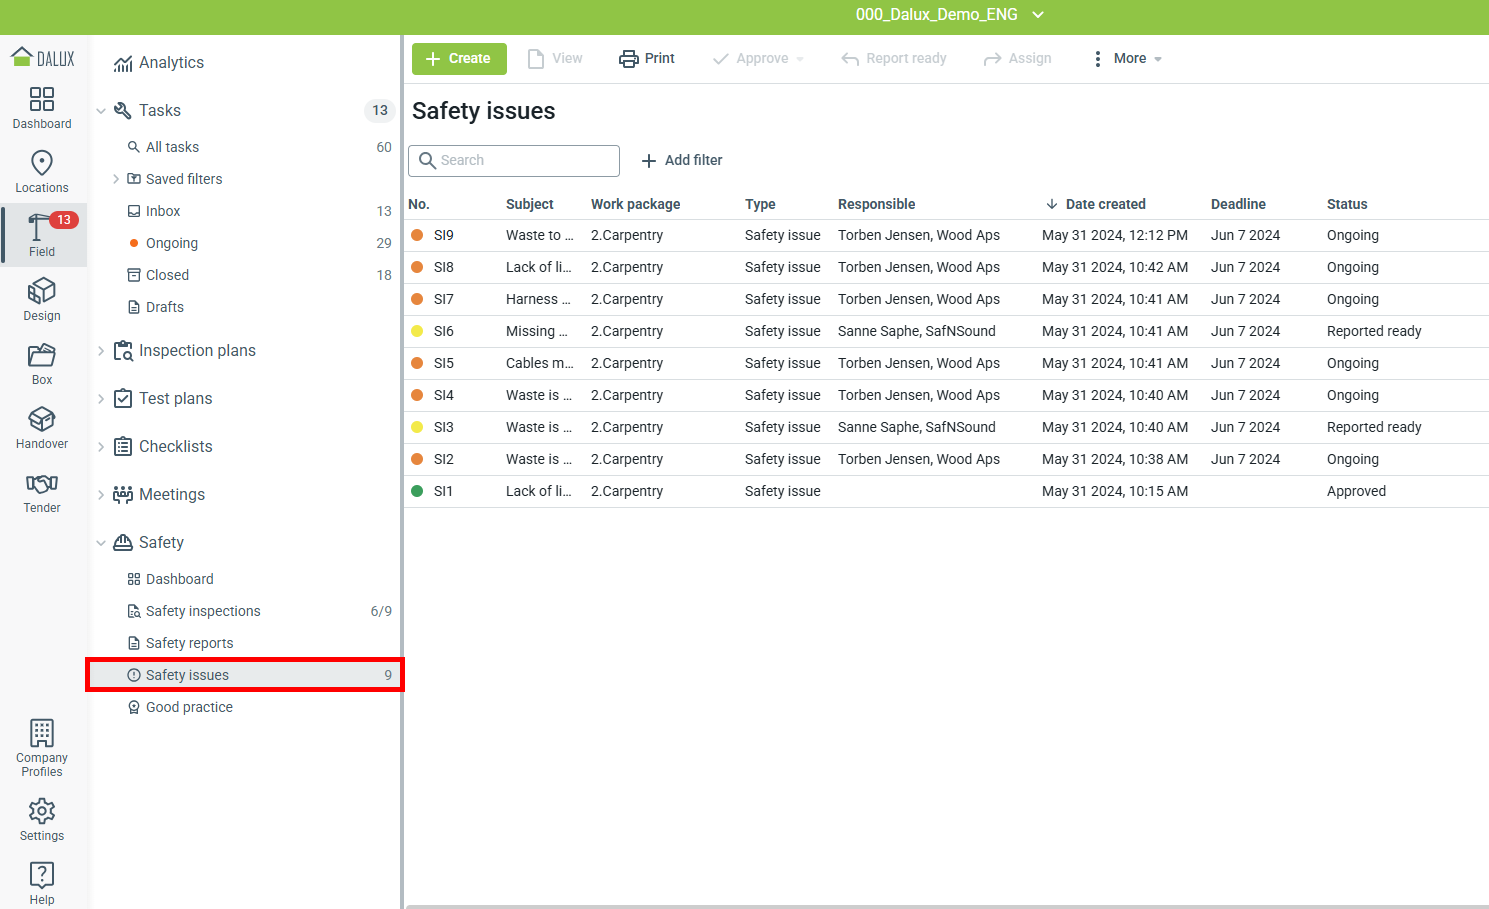1489x909 pixels.
Task: Open Company Profiles building icon
Action: pyautogui.click(x=42, y=735)
